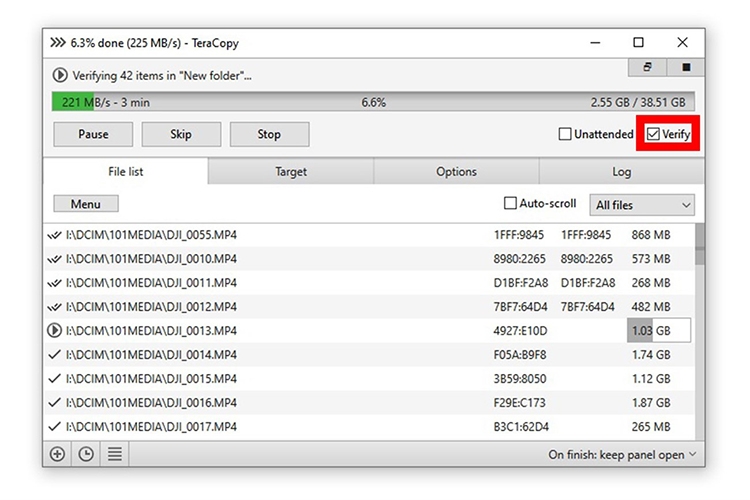This screenshot has width=750, height=500.
Task: Click the checkmark icon beside DJI_0014.MP4
Action: 55,355
